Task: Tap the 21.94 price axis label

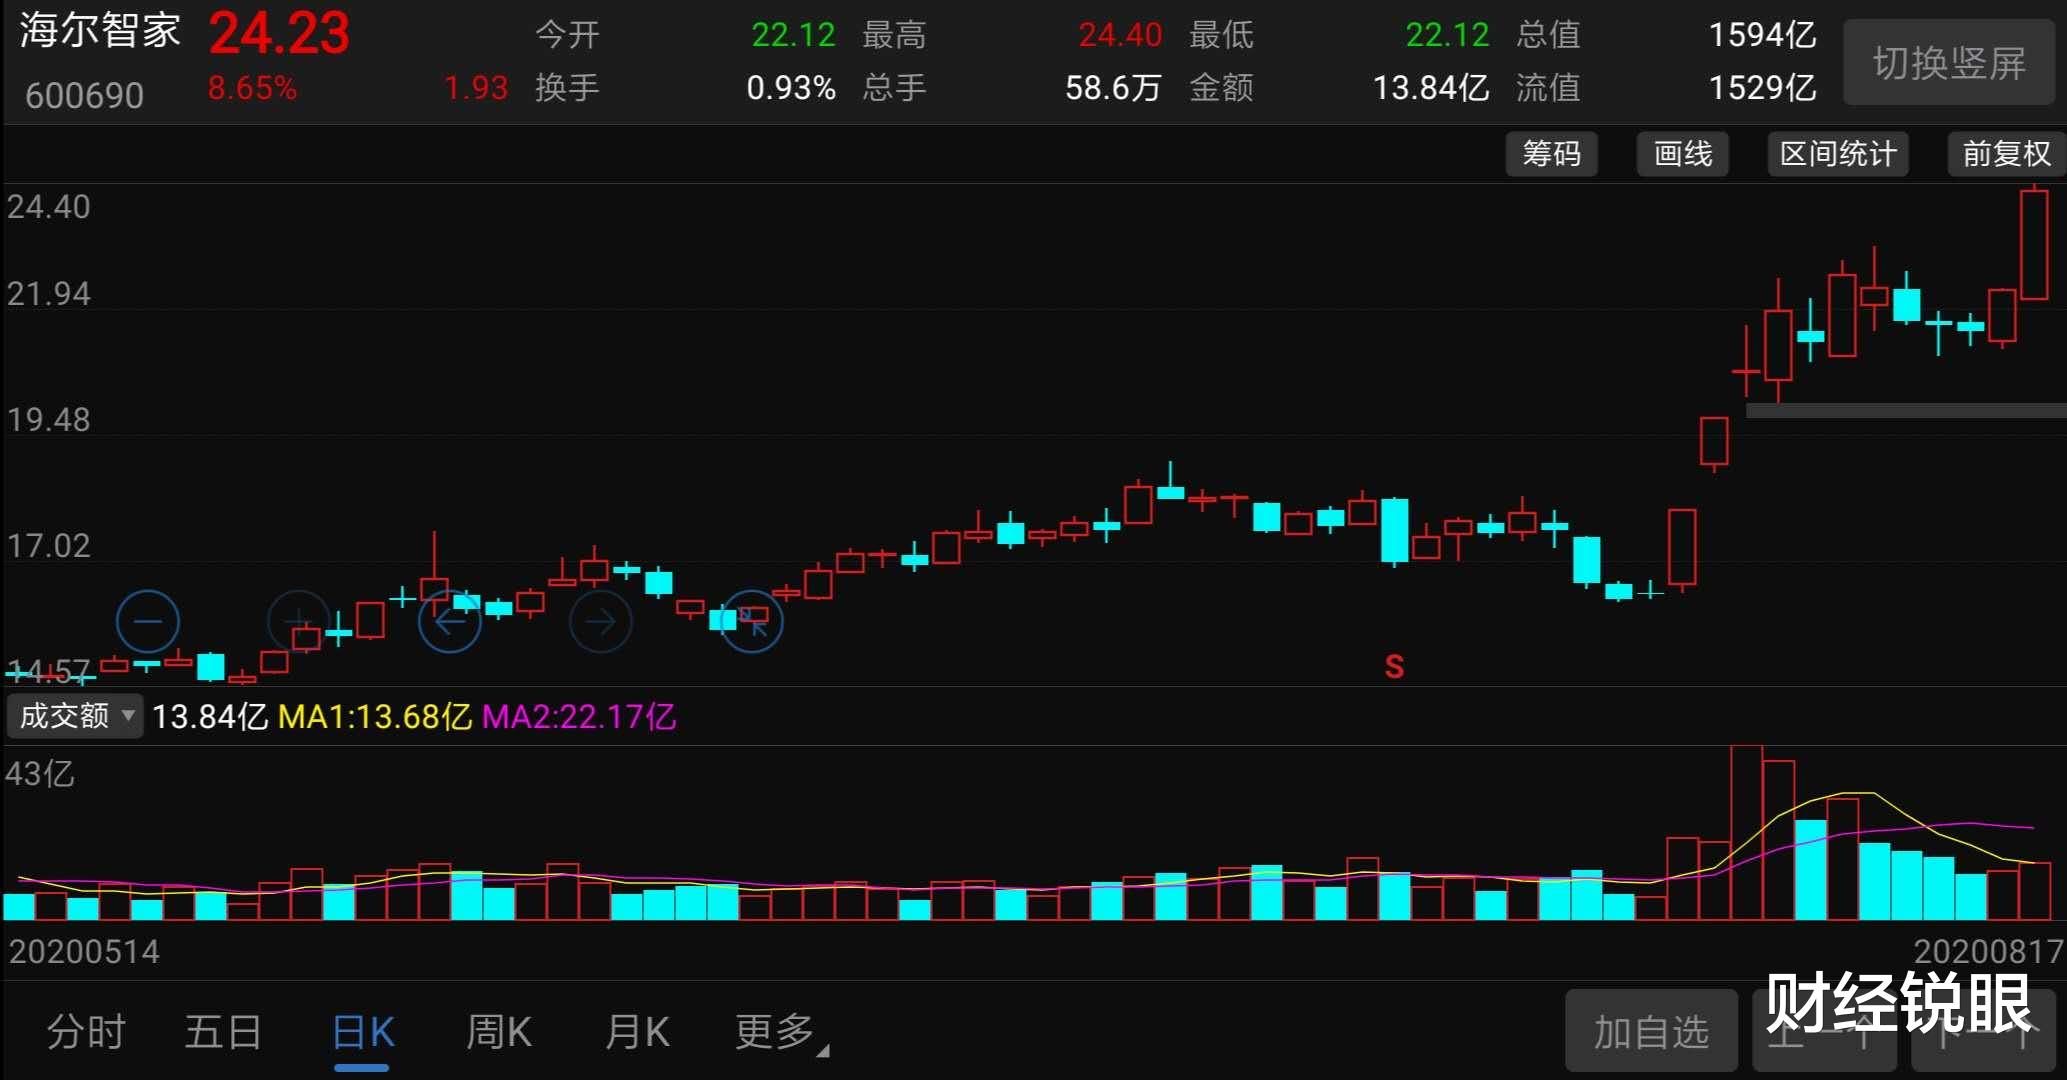Action: click(48, 294)
